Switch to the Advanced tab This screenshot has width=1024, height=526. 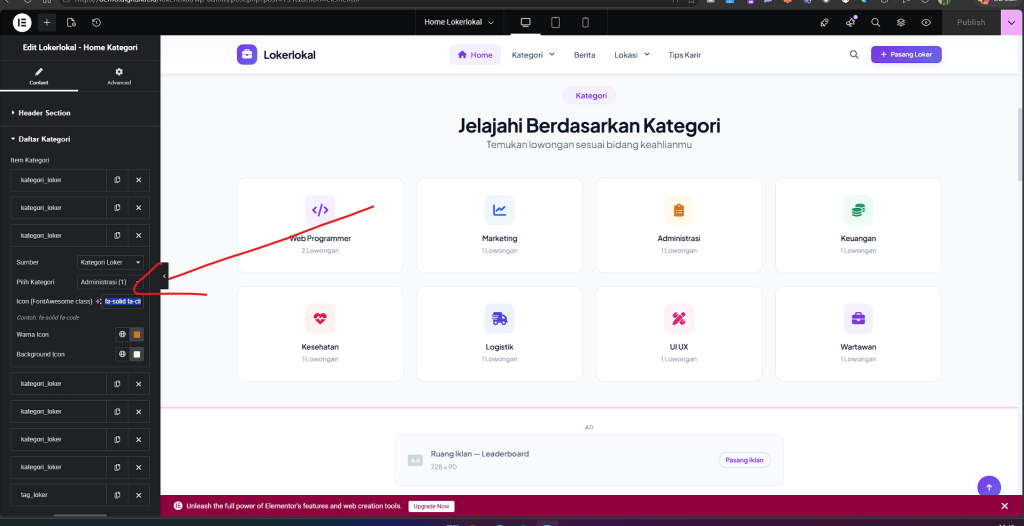pos(119,76)
